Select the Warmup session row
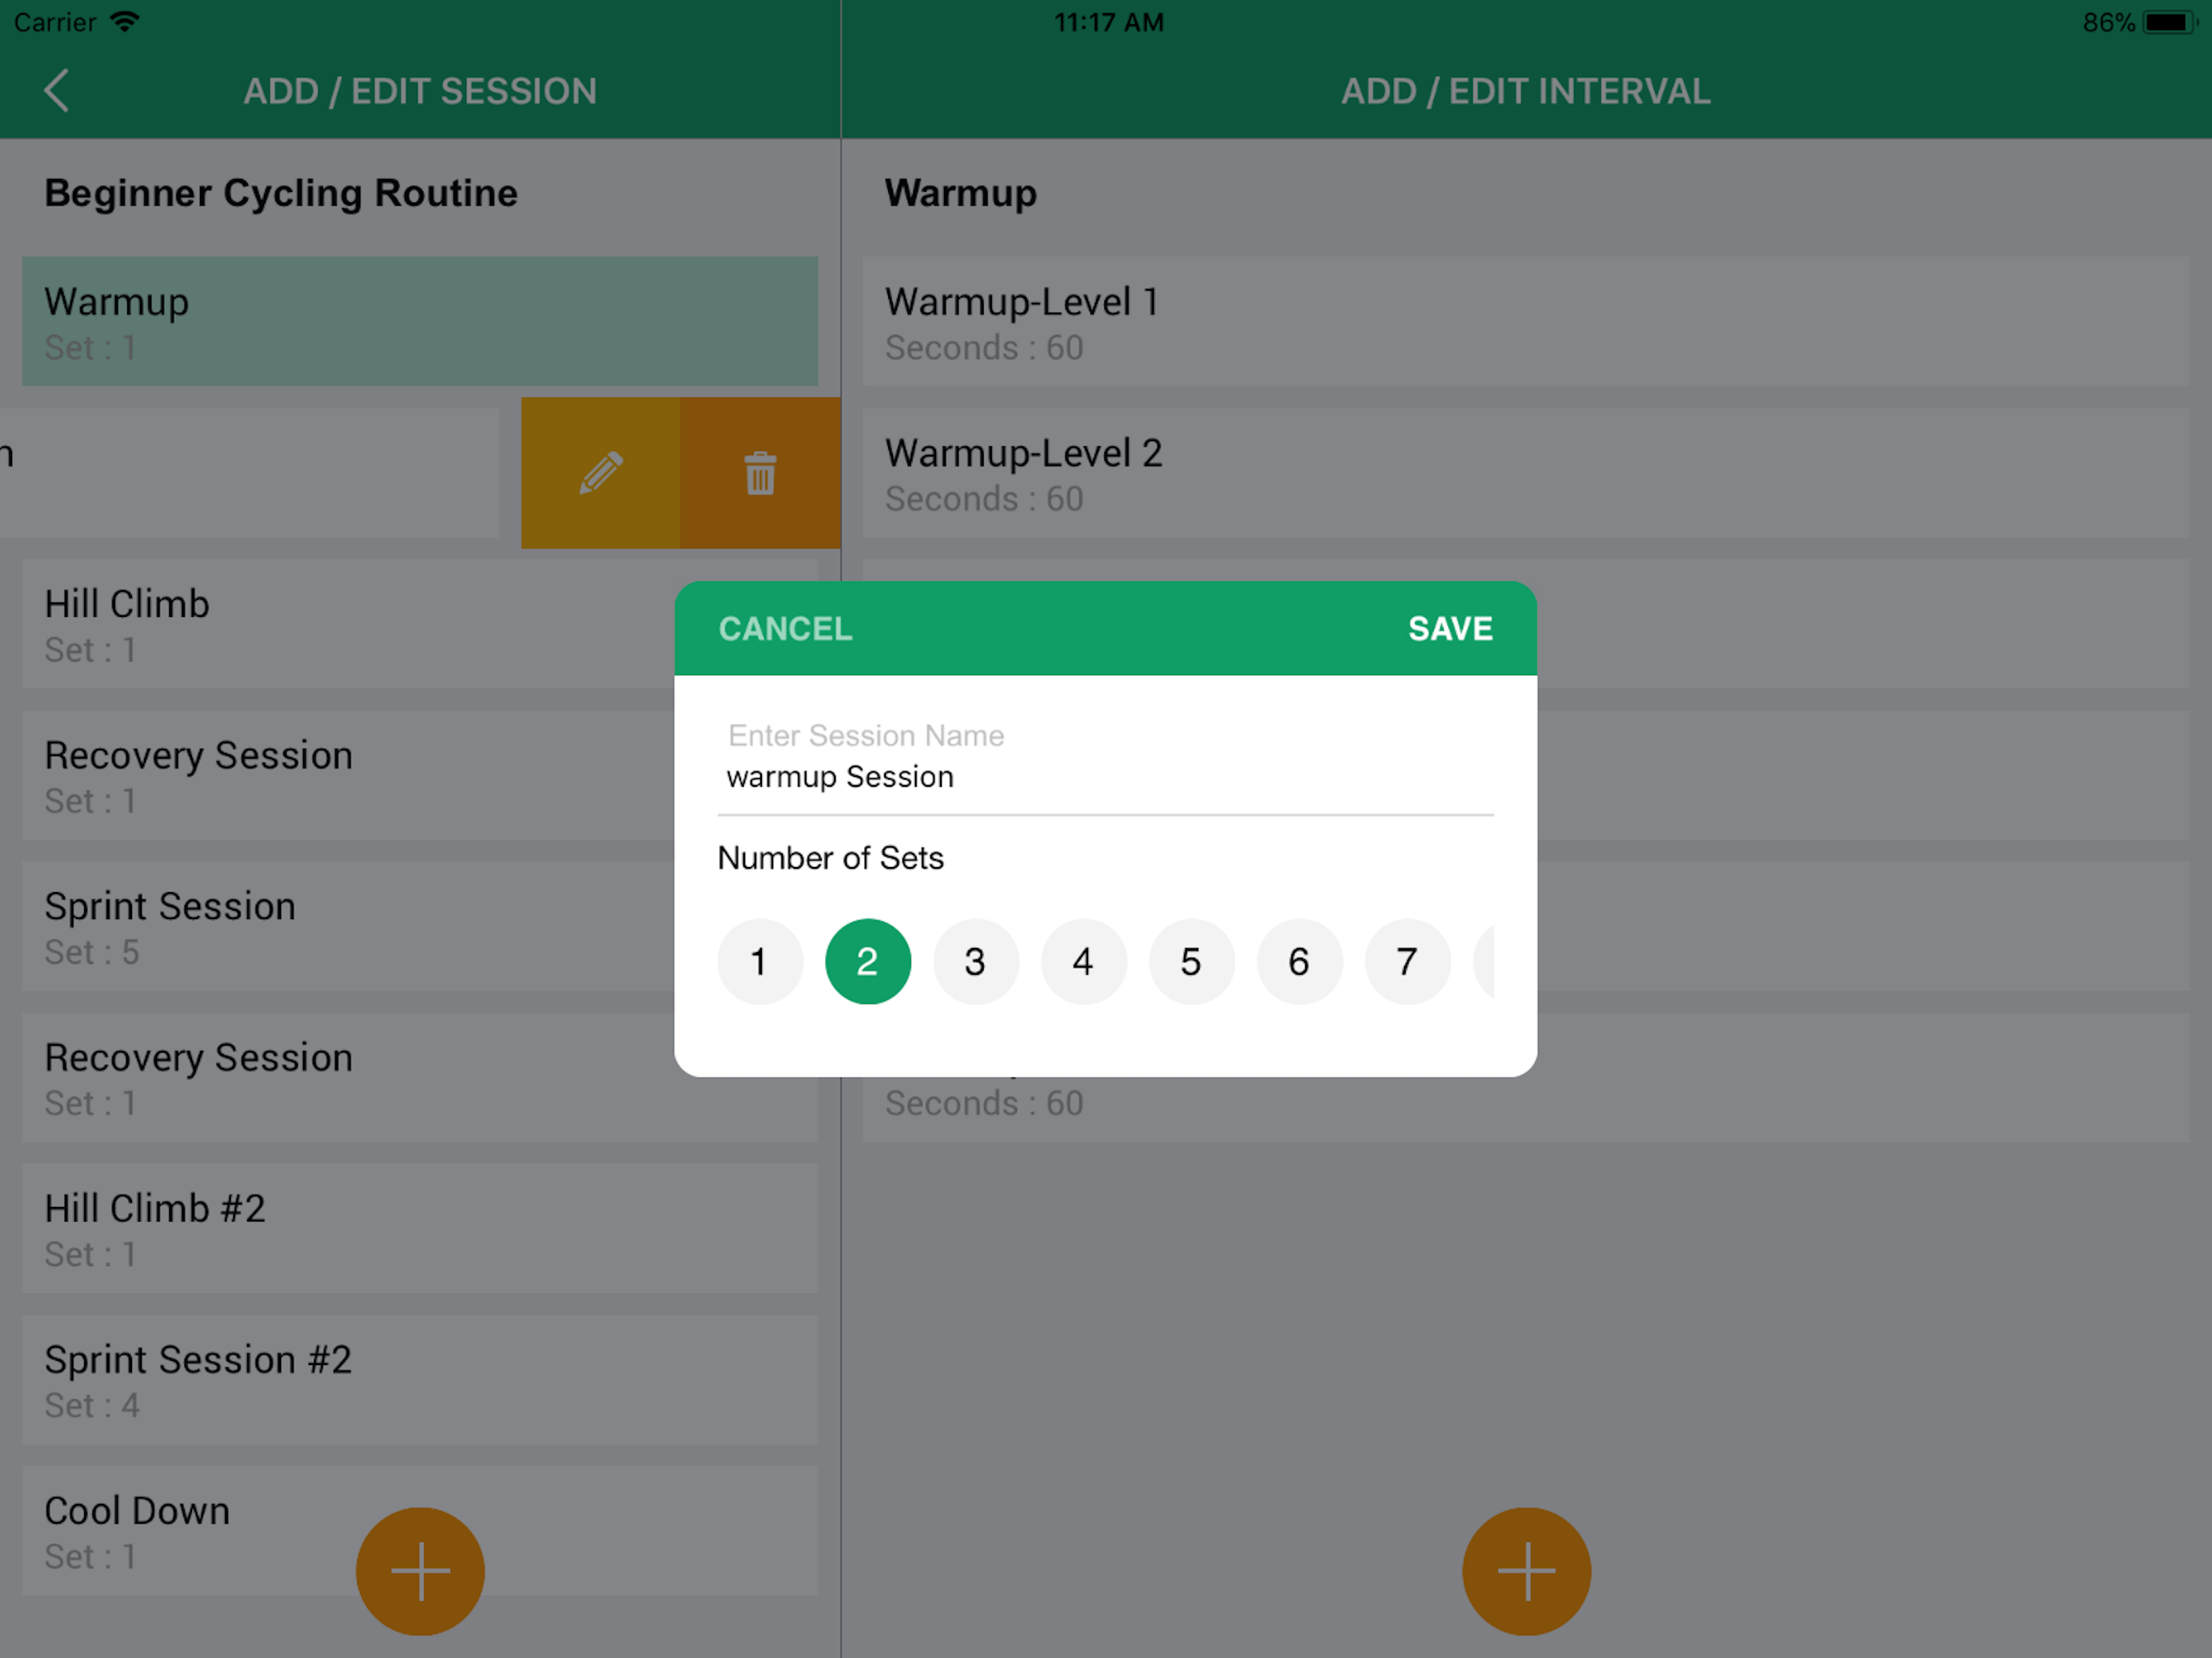The width and height of the screenshot is (2212, 1658). [x=420, y=322]
